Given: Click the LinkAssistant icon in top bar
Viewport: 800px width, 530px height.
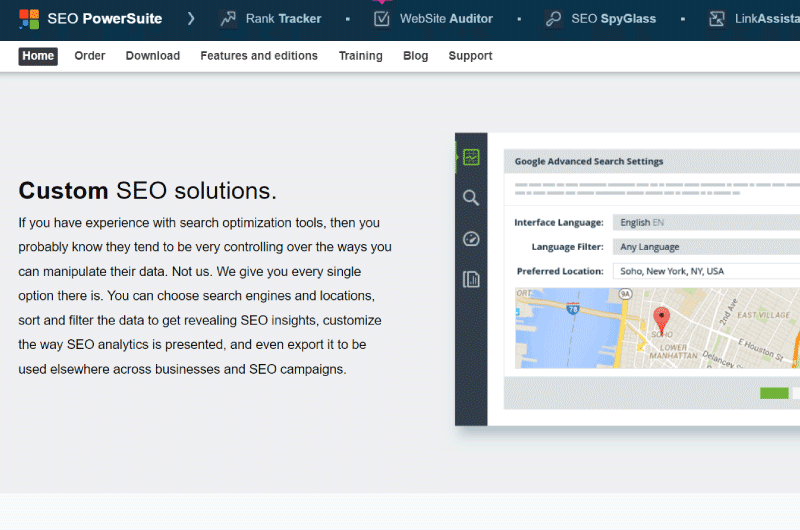Looking at the screenshot, I should pyautogui.click(x=717, y=19).
